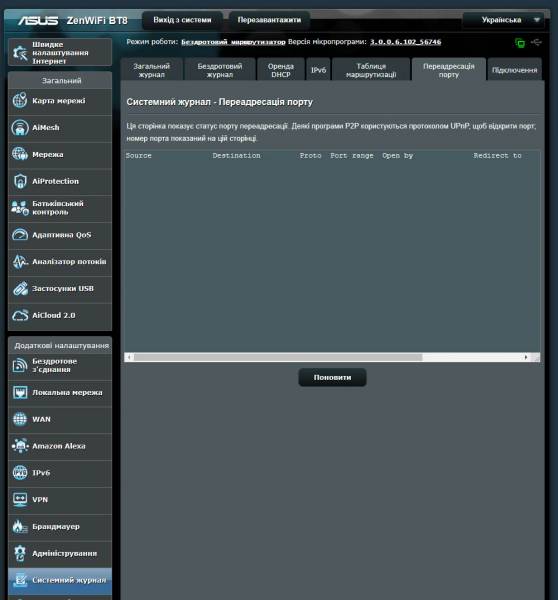Open the IPv6 log tab
Image resolution: width=558 pixels, height=600 pixels.
coord(318,70)
